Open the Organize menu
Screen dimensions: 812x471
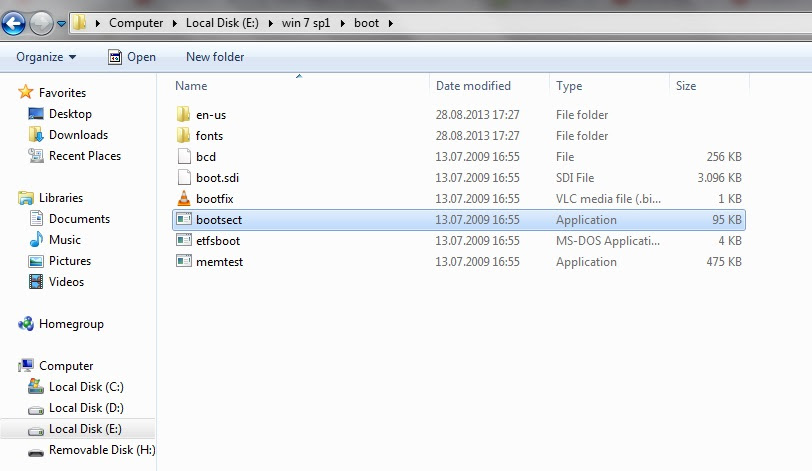[x=46, y=57]
